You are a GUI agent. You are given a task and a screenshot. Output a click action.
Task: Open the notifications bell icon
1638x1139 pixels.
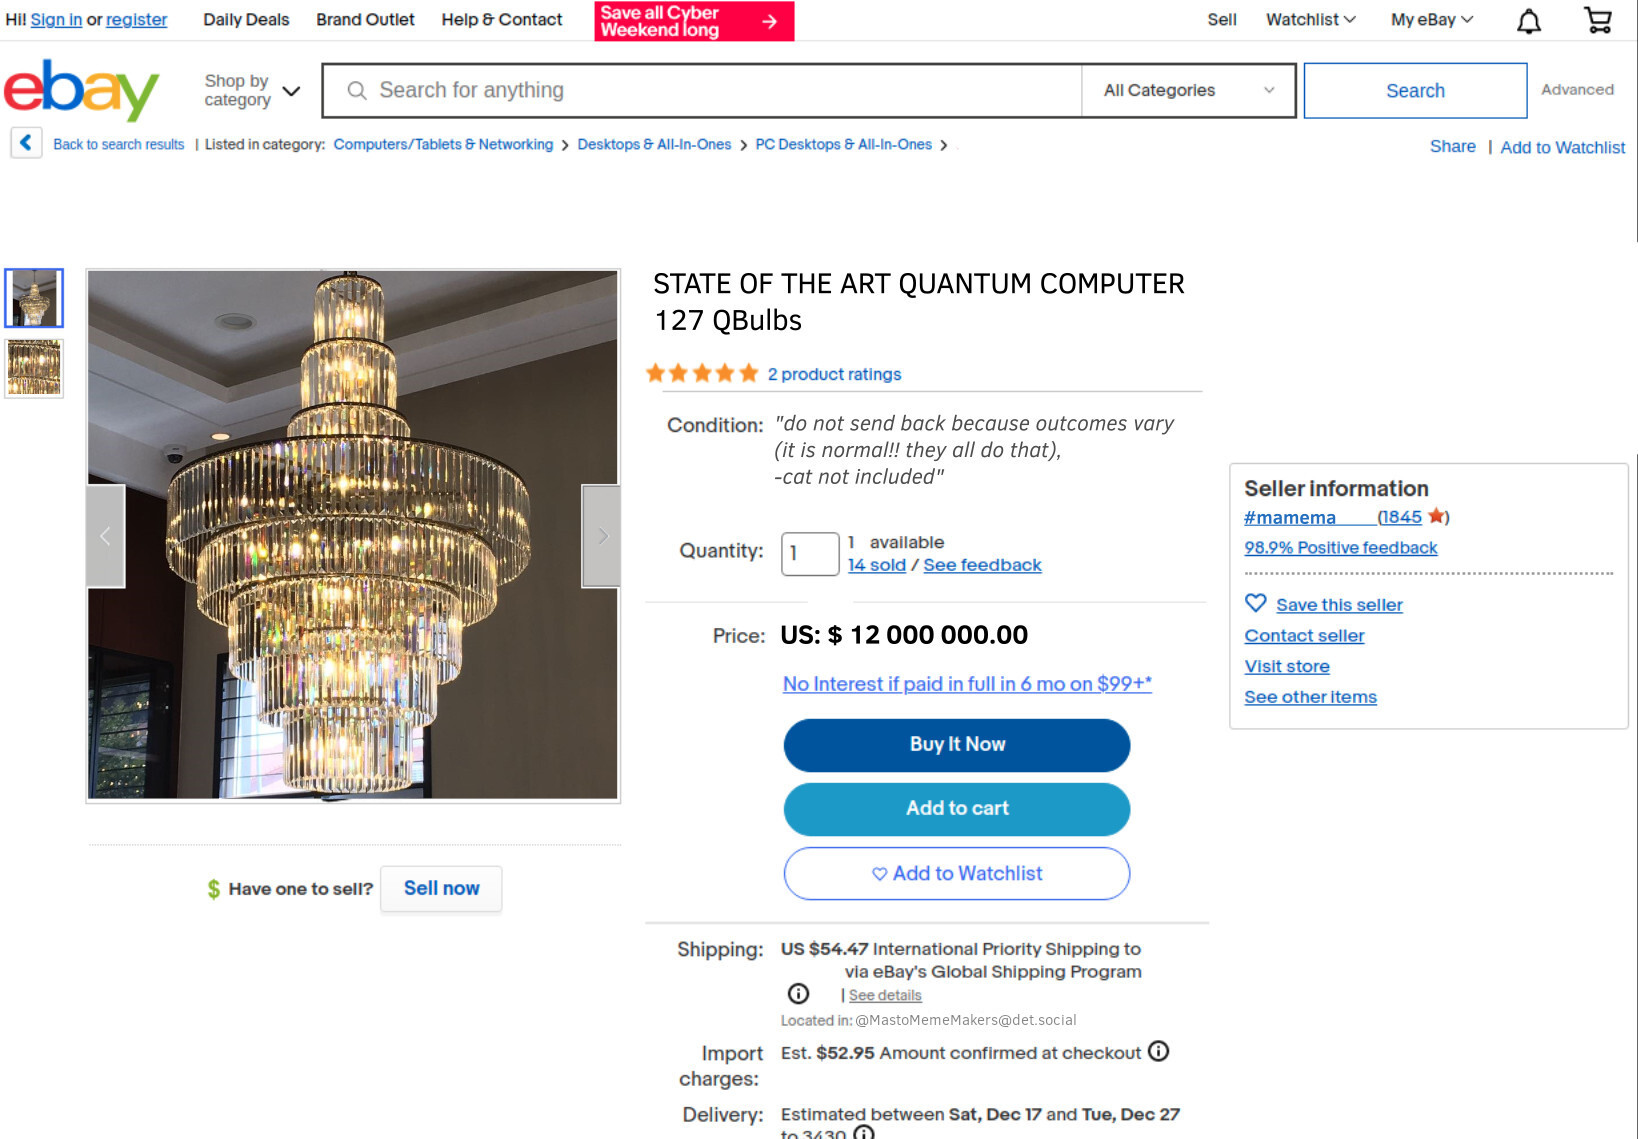click(x=1528, y=21)
